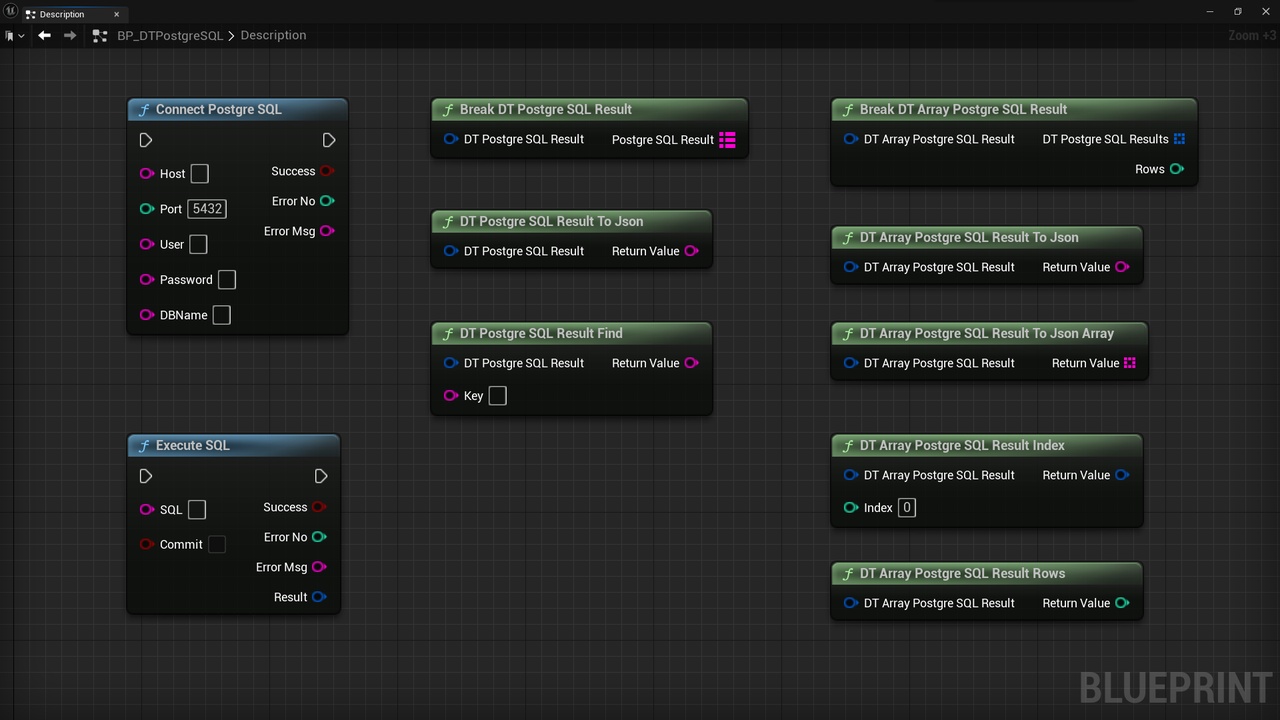This screenshot has height=720, width=1280.
Task: Click the Port input pin
Action: pyautogui.click(x=147, y=209)
